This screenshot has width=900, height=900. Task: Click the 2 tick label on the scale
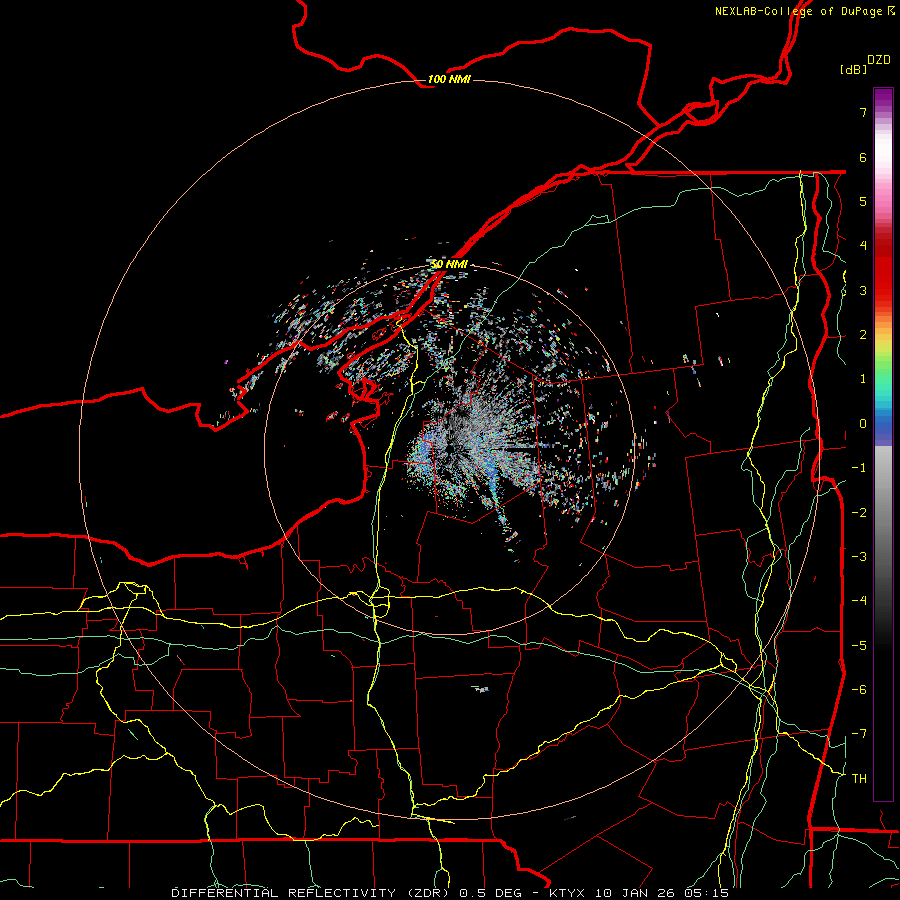(x=863, y=335)
